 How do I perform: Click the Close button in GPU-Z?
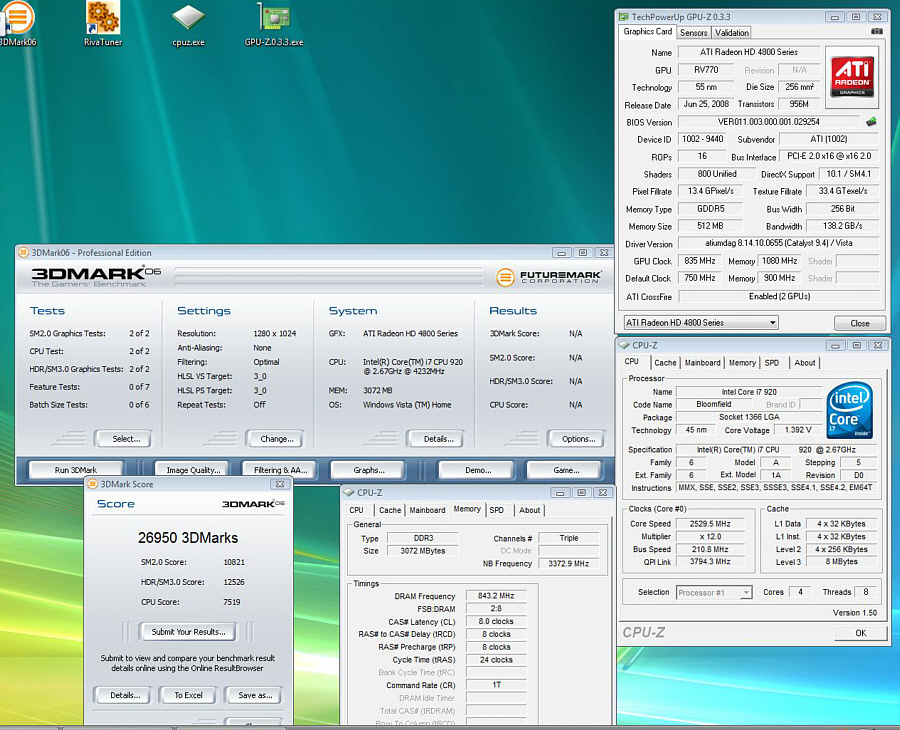859,323
